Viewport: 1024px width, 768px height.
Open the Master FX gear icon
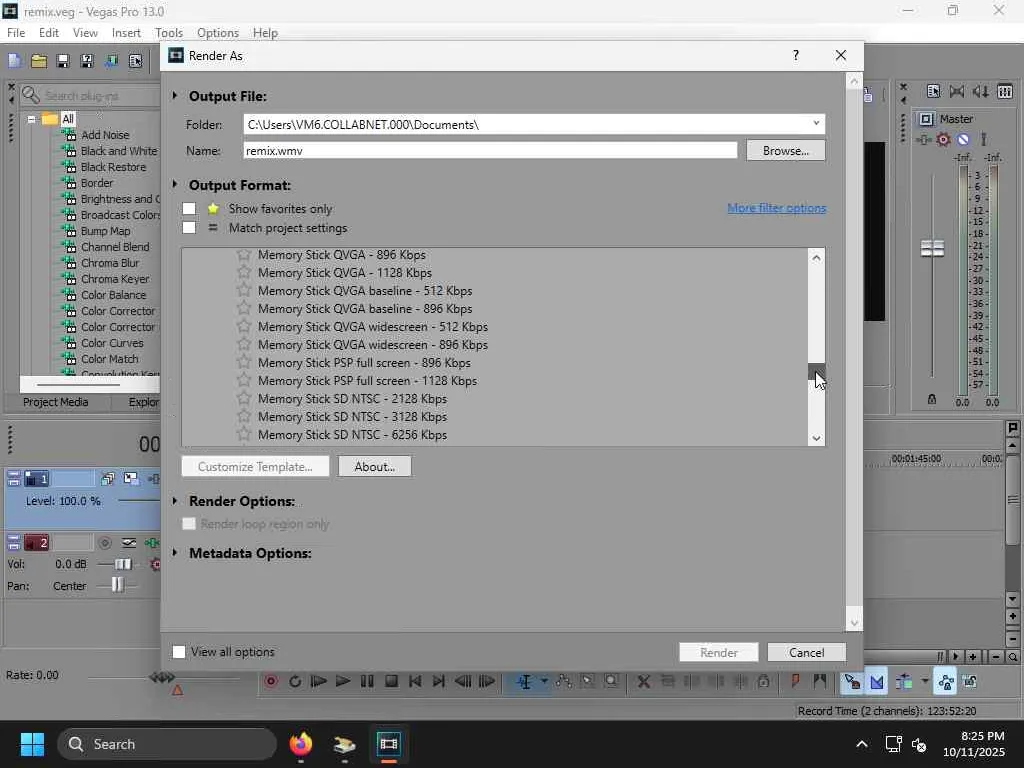[943, 139]
